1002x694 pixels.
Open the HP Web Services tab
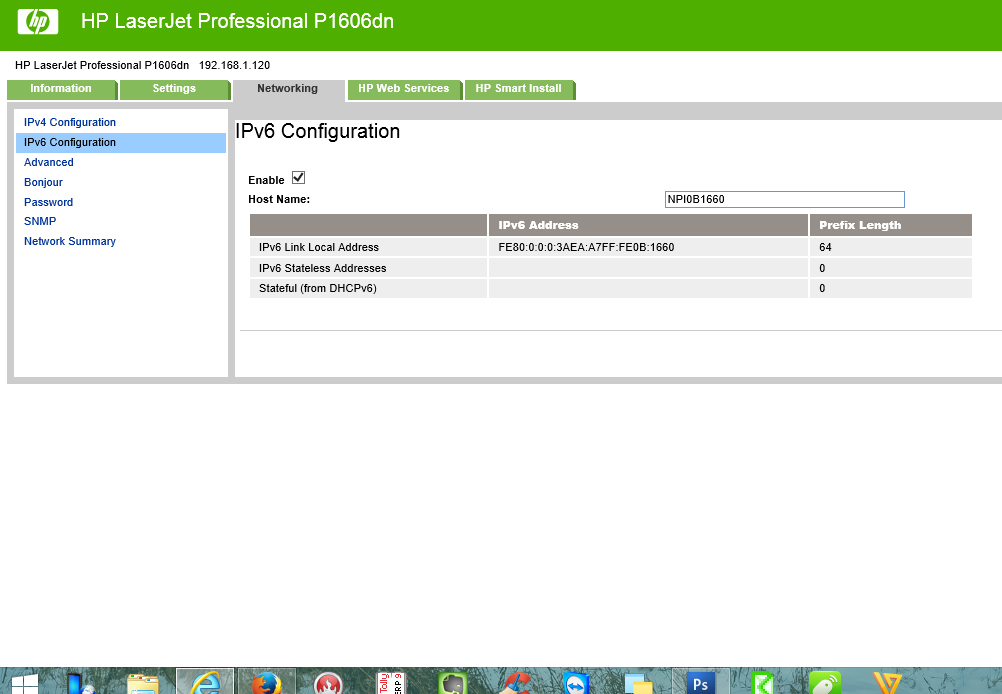point(404,89)
